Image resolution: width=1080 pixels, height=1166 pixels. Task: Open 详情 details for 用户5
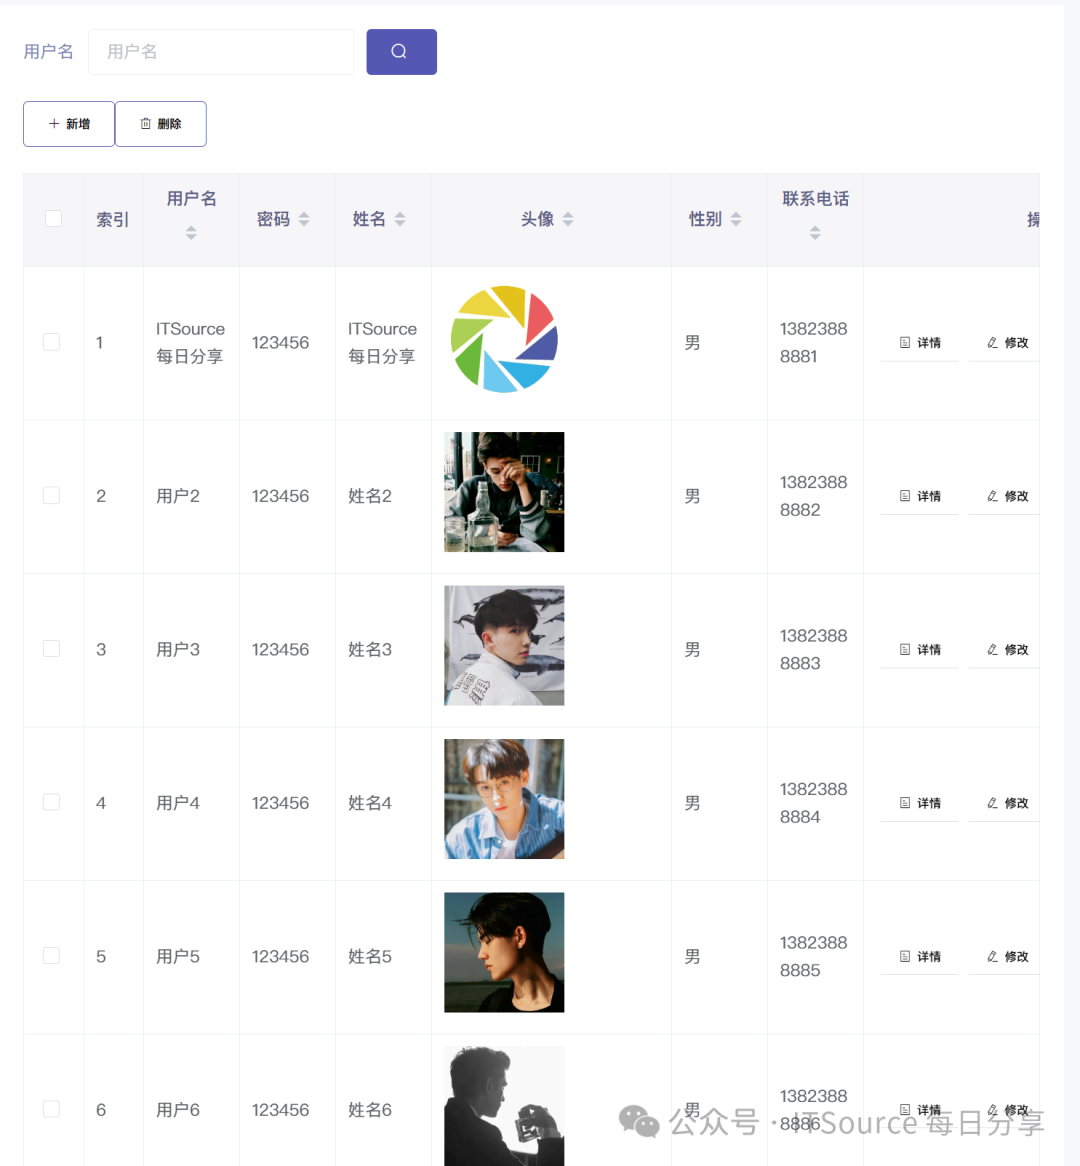919,957
